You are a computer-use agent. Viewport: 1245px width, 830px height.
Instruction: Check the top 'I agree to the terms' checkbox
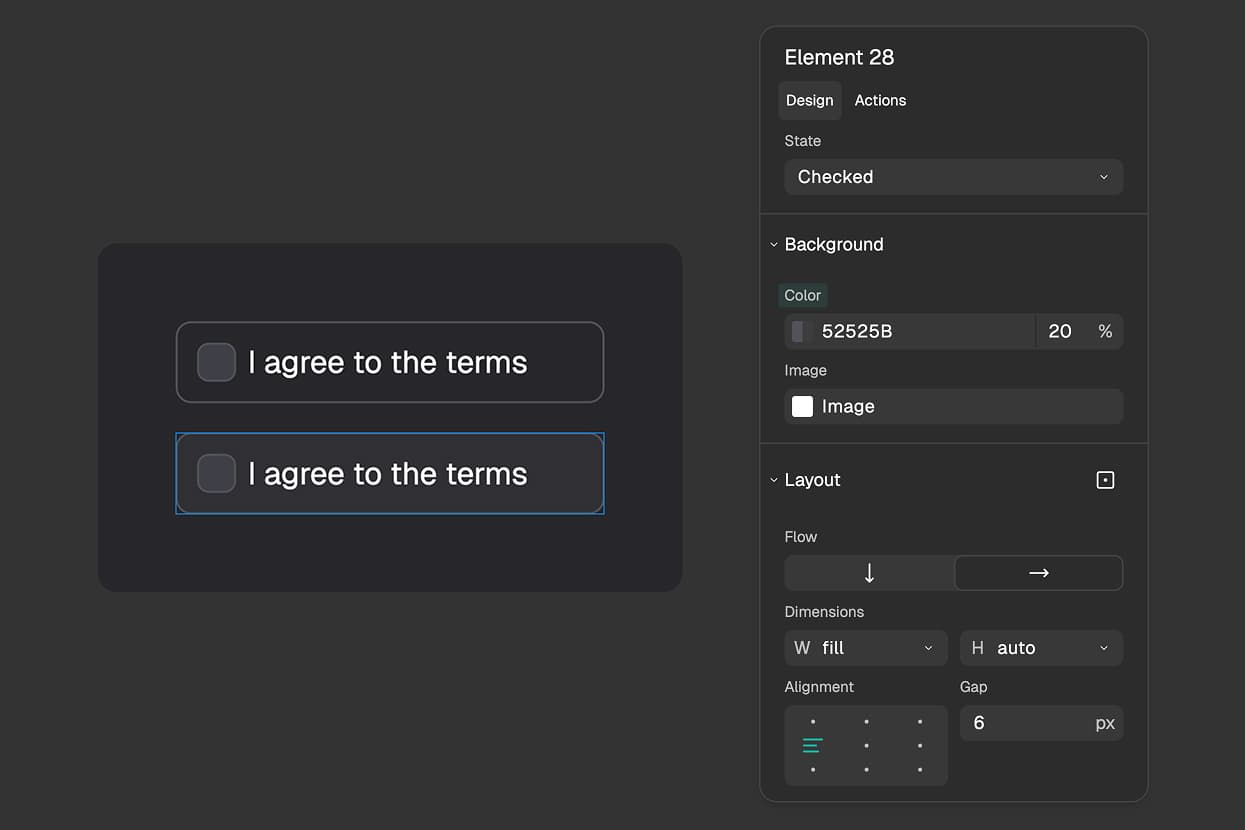216,362
